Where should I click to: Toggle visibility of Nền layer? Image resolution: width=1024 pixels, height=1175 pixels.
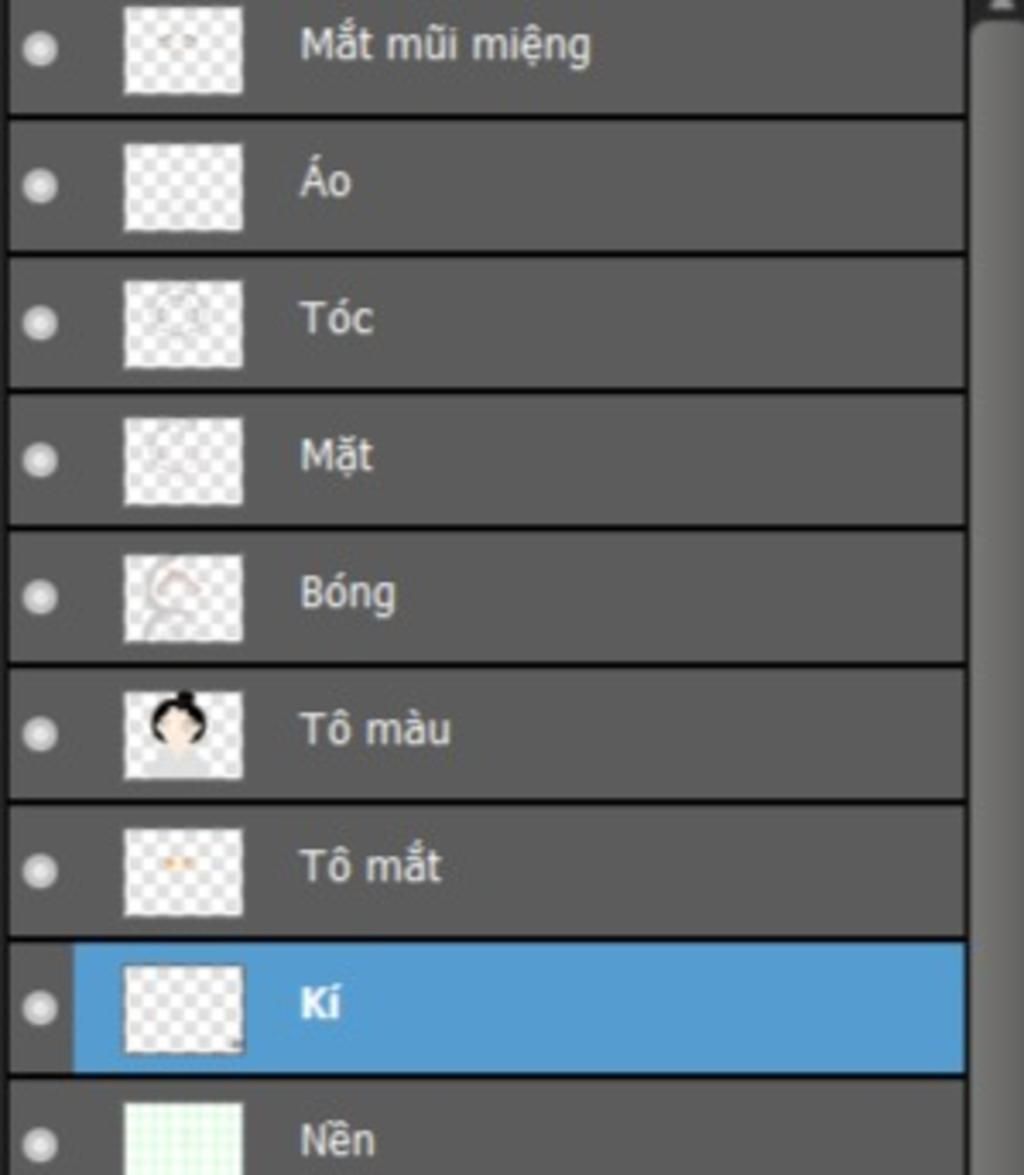coord(40,1143)
